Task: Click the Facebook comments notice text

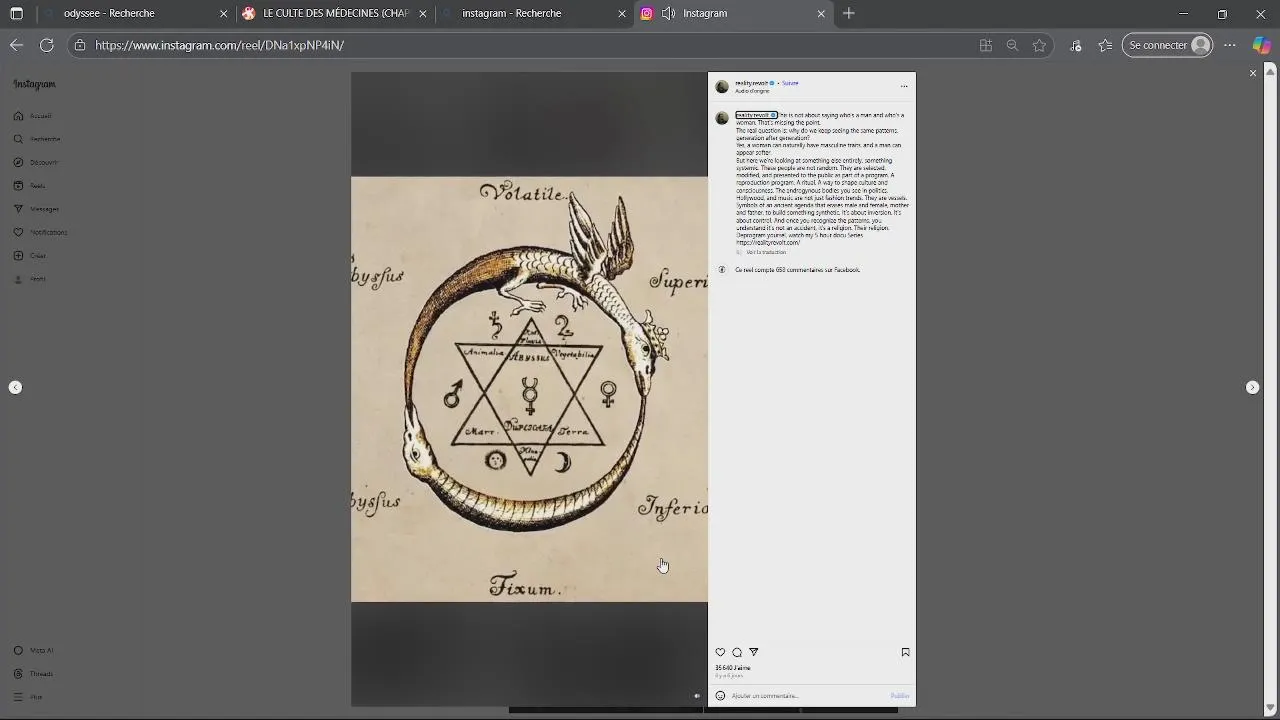Action: click(x=797, y=270)
